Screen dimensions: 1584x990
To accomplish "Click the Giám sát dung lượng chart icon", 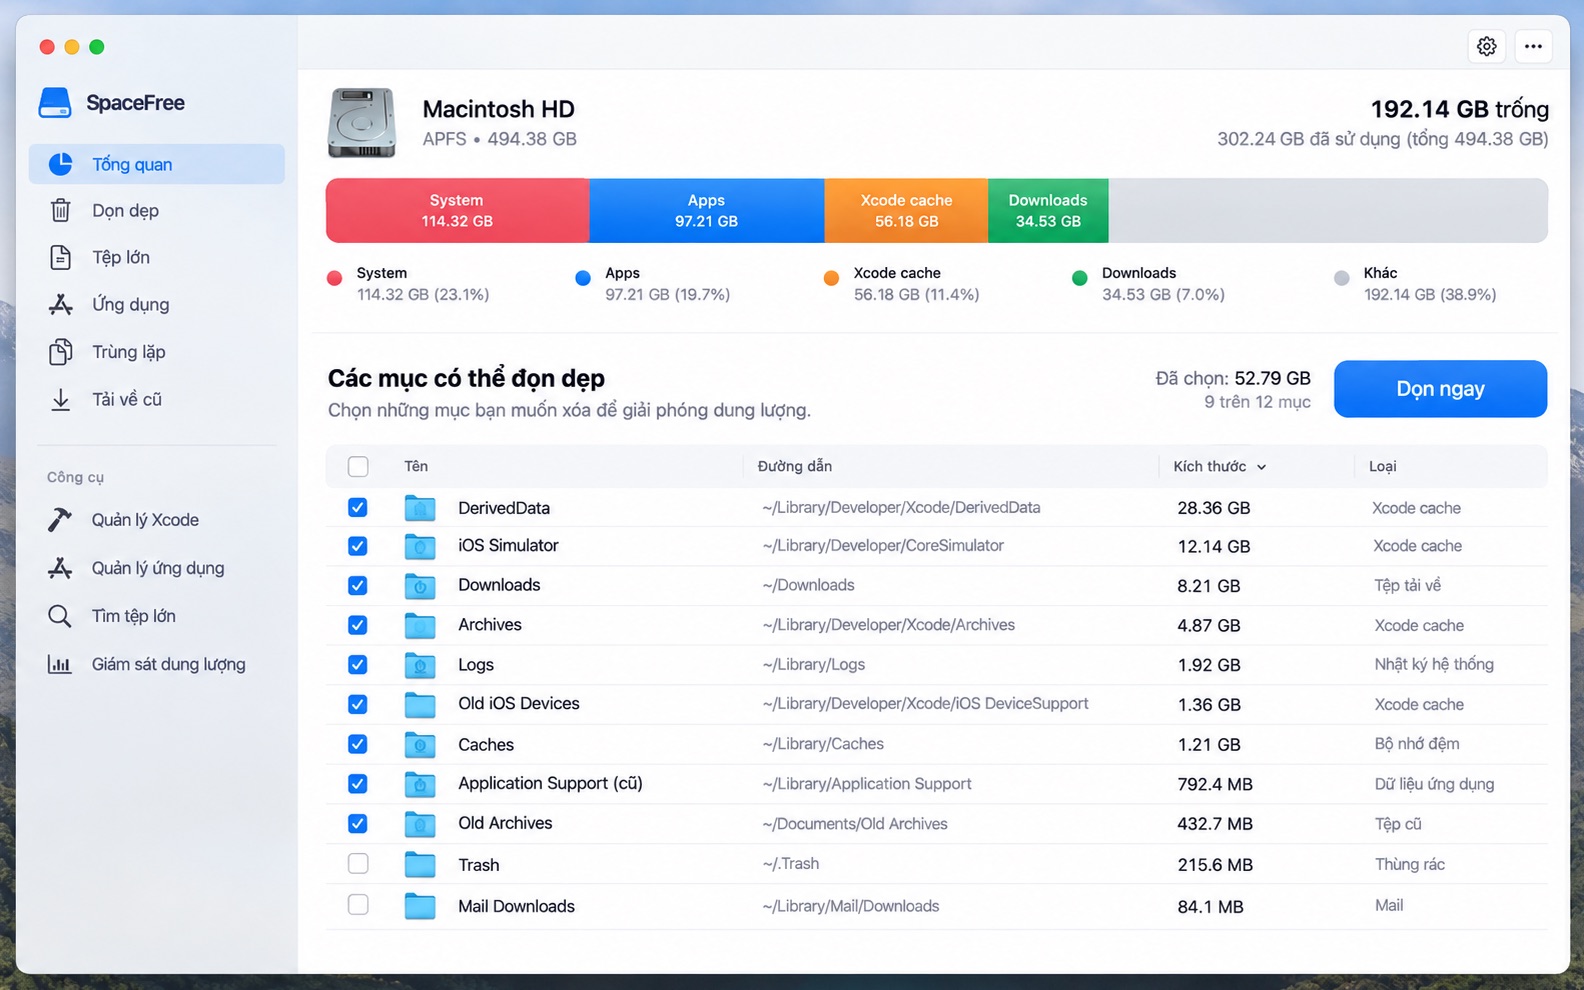I will (60, 664).
